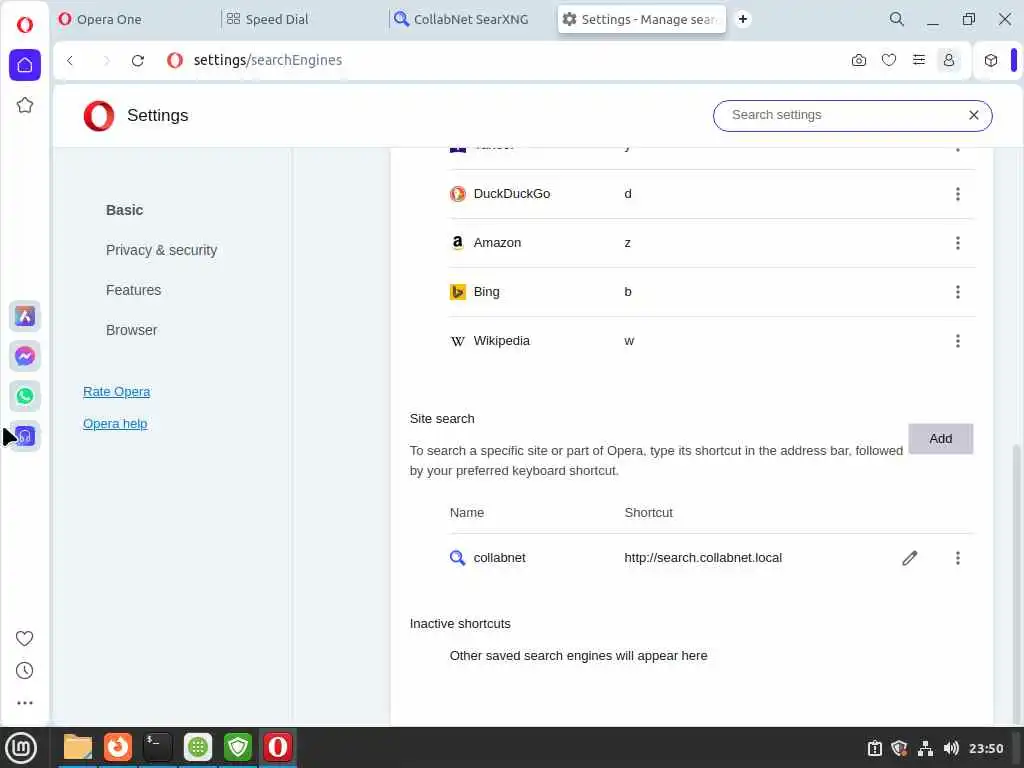Switch to Opera One tab
The height and width of the screenshot is (768, 1024).
135,19
